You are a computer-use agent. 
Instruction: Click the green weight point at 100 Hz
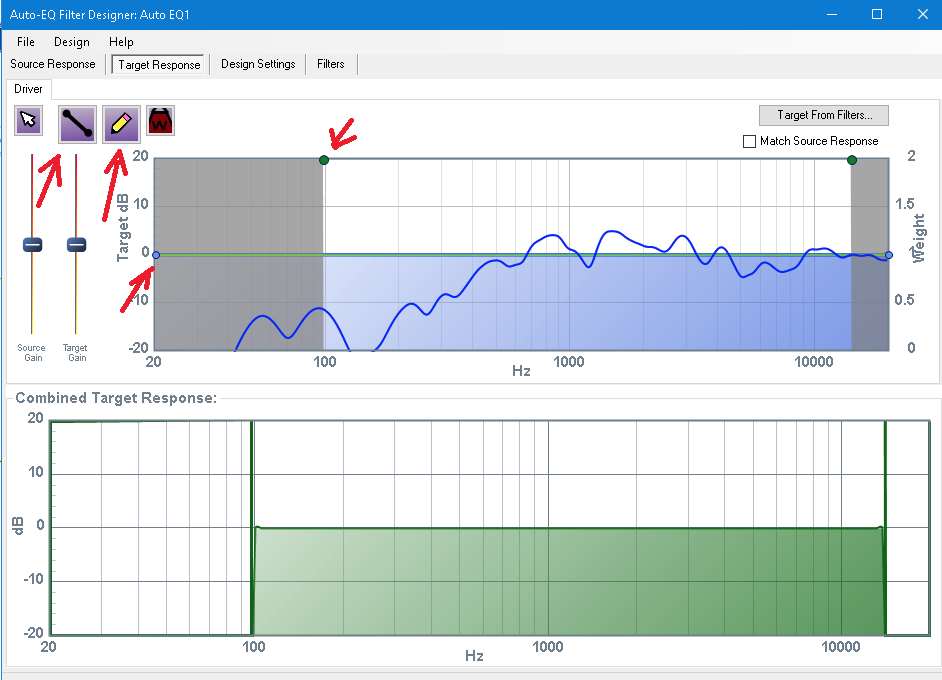pyautogui.click(x=323, y=160)
